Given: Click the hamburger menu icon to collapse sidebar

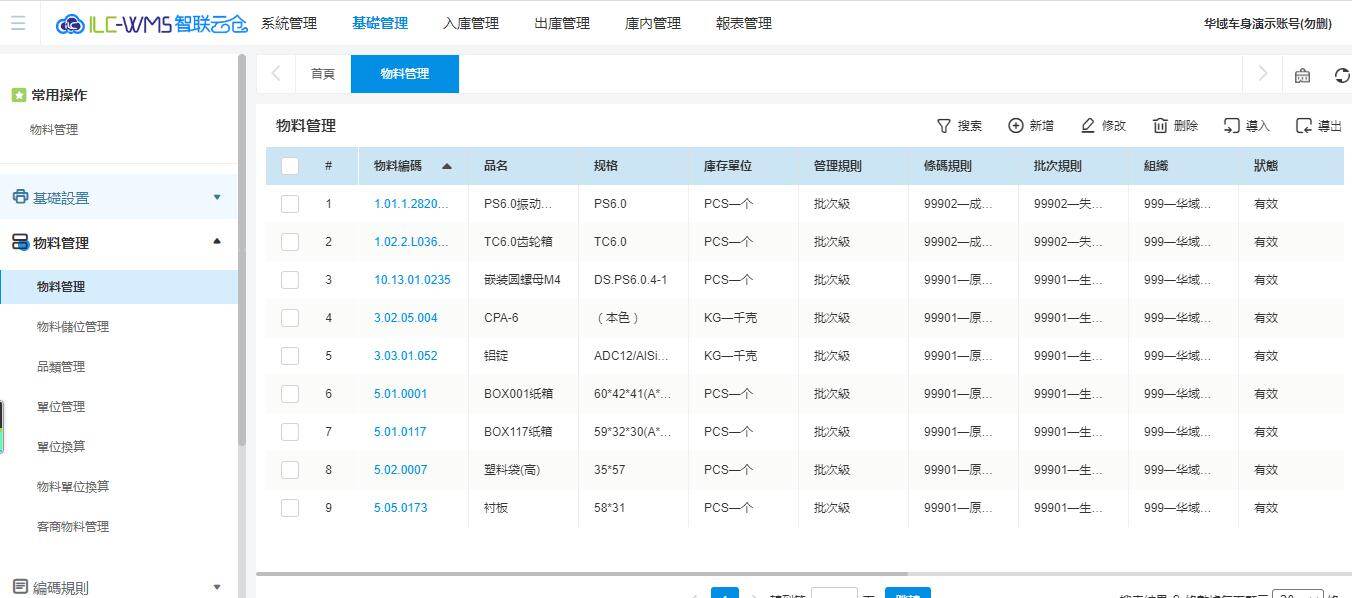Looking at the screenshot, I should (18, 23).
